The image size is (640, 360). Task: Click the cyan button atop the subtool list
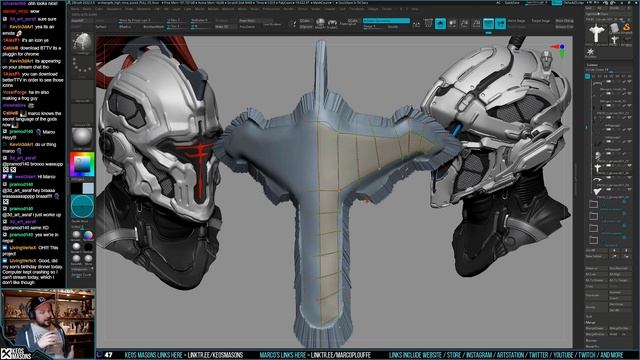pyautogui.click(x=587, y=76)
